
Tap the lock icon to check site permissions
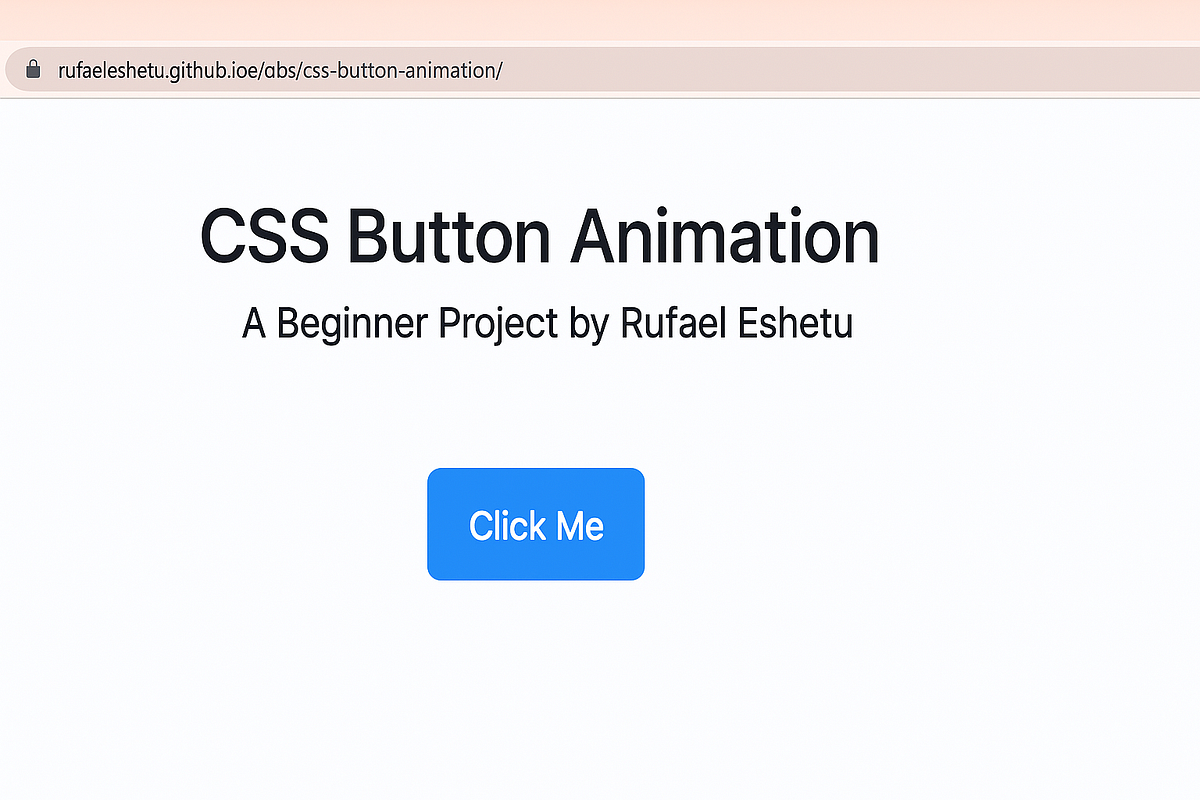click(33, 69)
